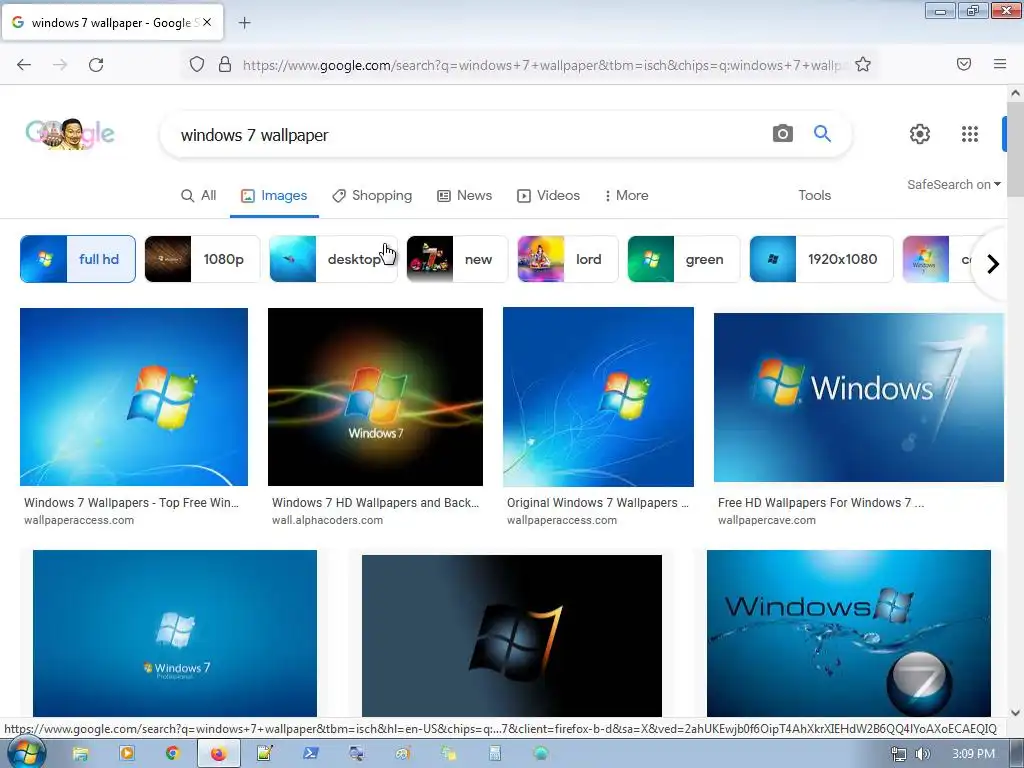Open the SafeSearch on dropdown

(953, 185)
